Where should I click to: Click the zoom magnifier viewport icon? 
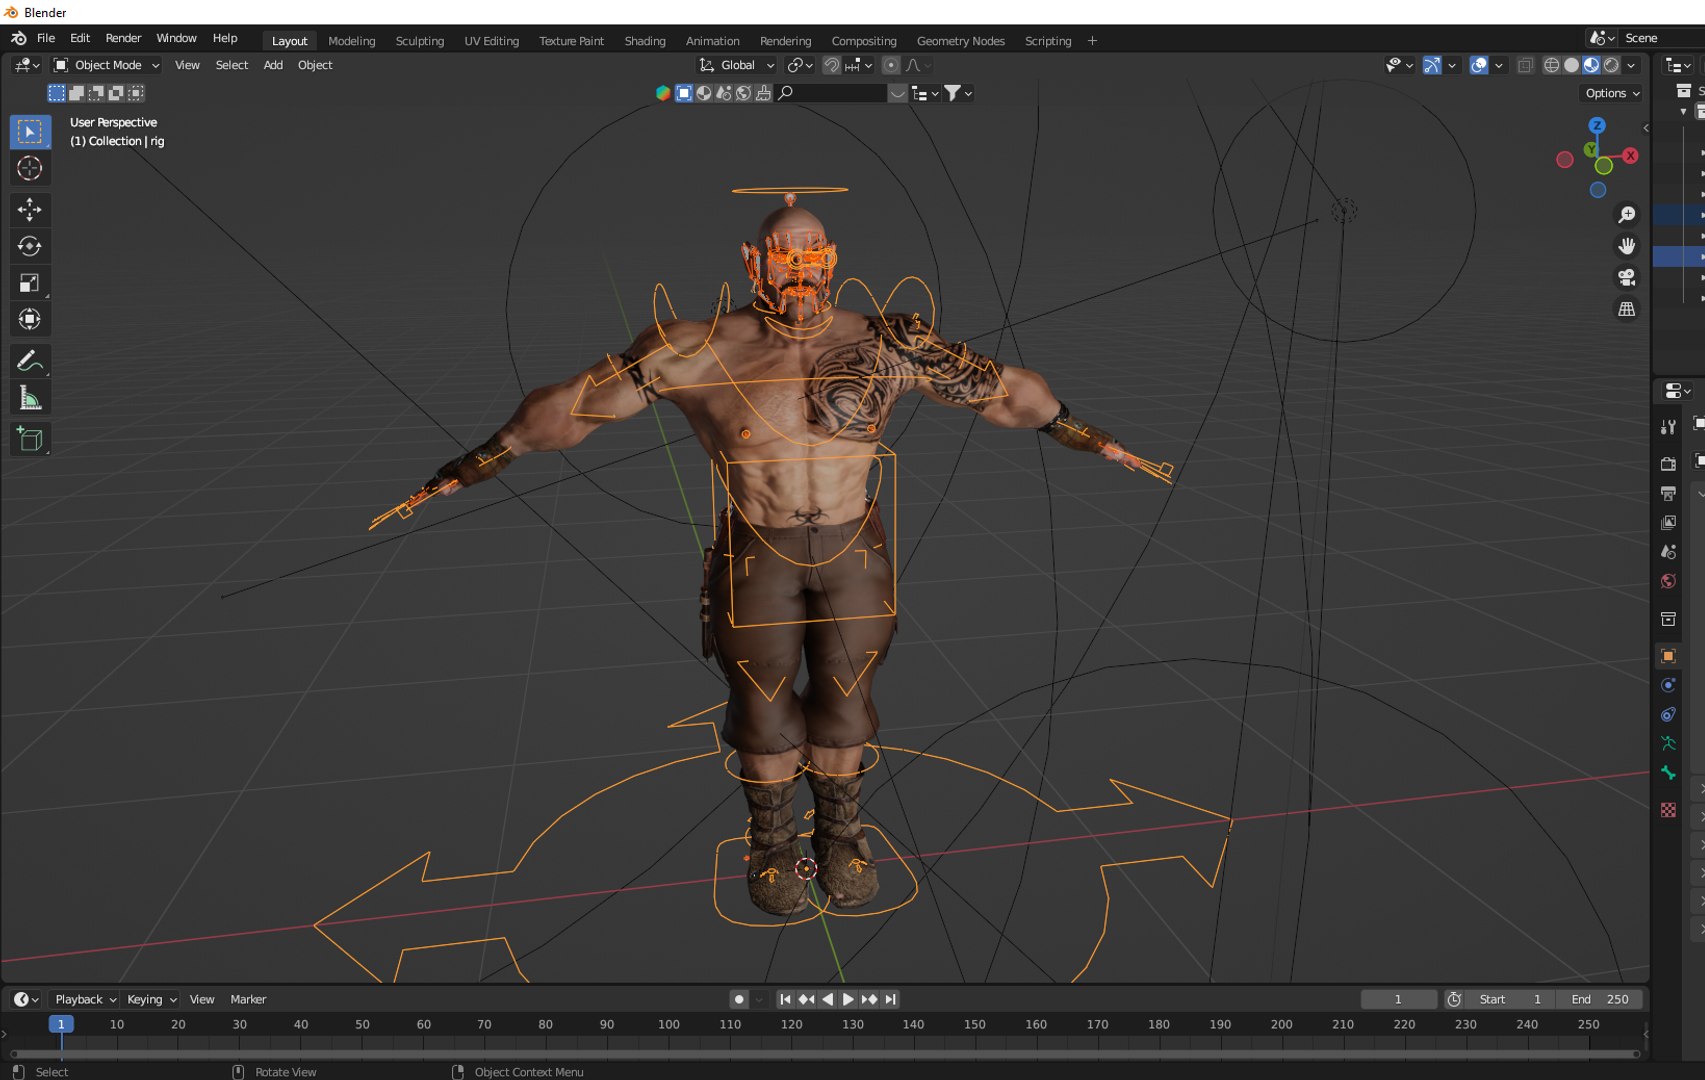(1627, 215)
